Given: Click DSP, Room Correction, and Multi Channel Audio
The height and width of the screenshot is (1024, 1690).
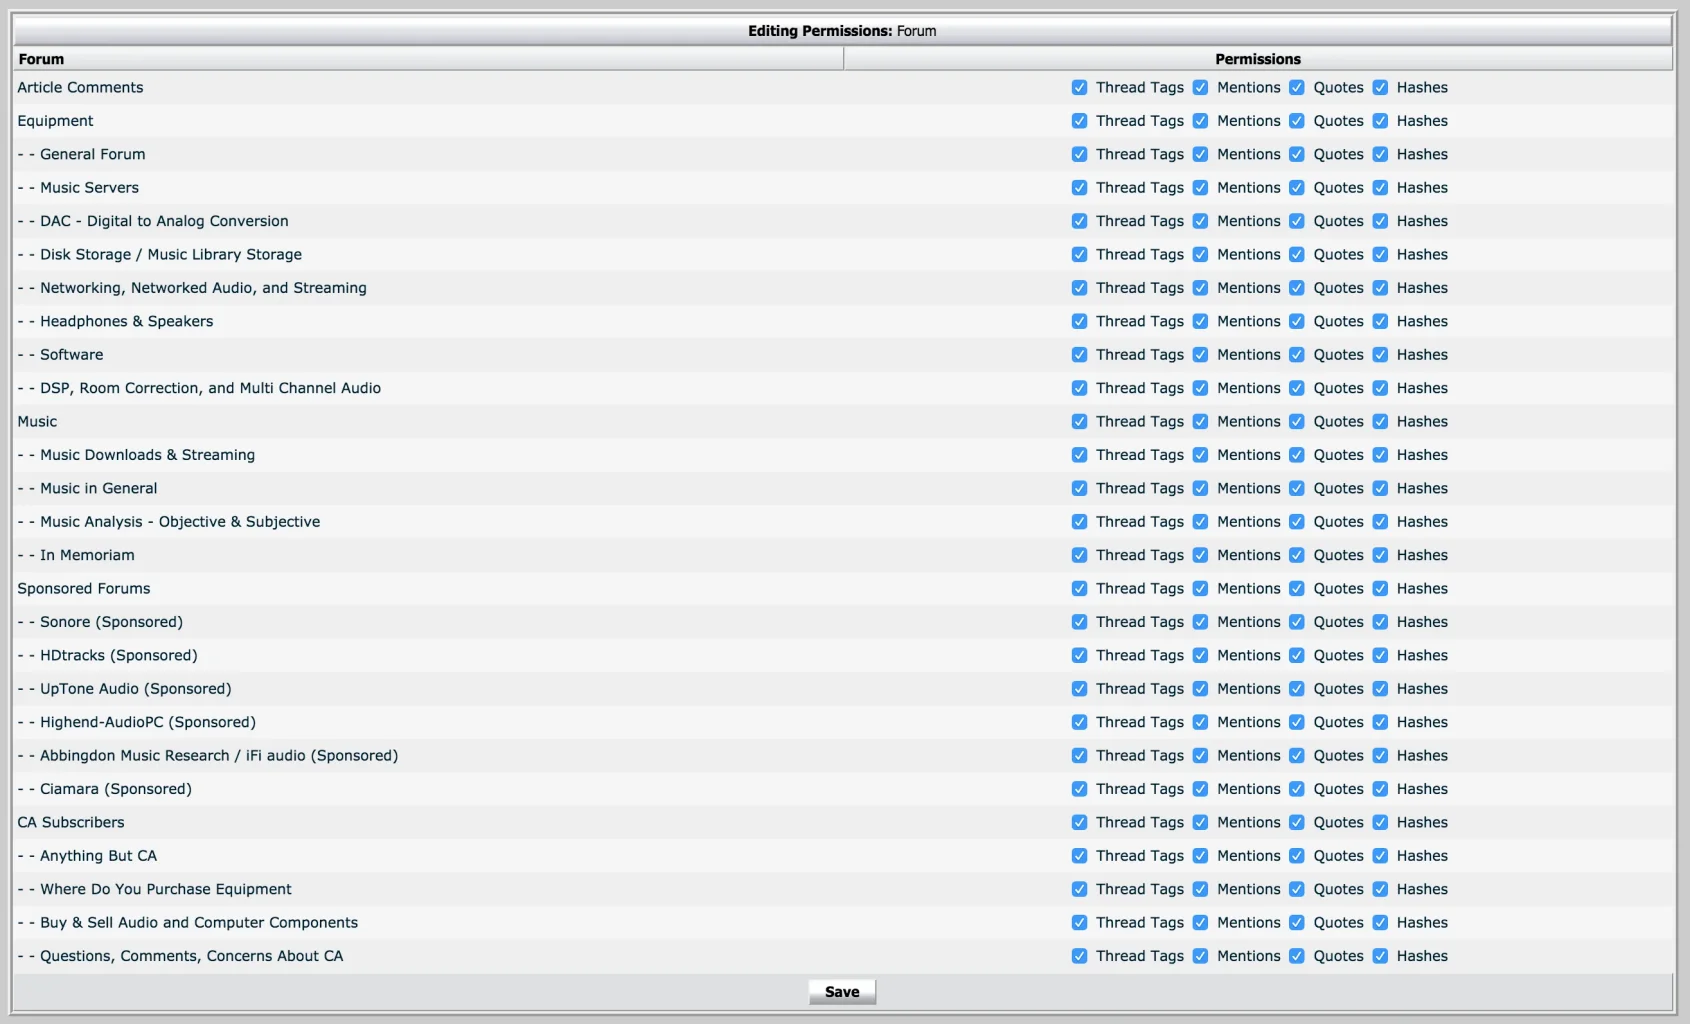Looking at the screenshot, I should pyautogui.click(x=210, y=388).
